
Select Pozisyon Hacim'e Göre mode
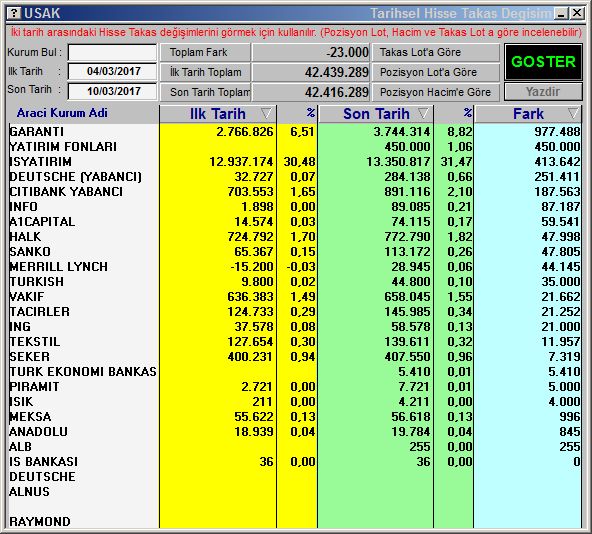pyautogui.click(x=436, y=92)
